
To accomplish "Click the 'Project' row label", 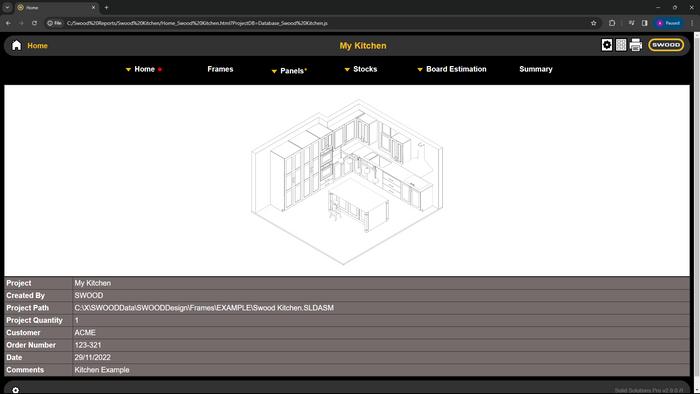I will (x=19, y=283).
